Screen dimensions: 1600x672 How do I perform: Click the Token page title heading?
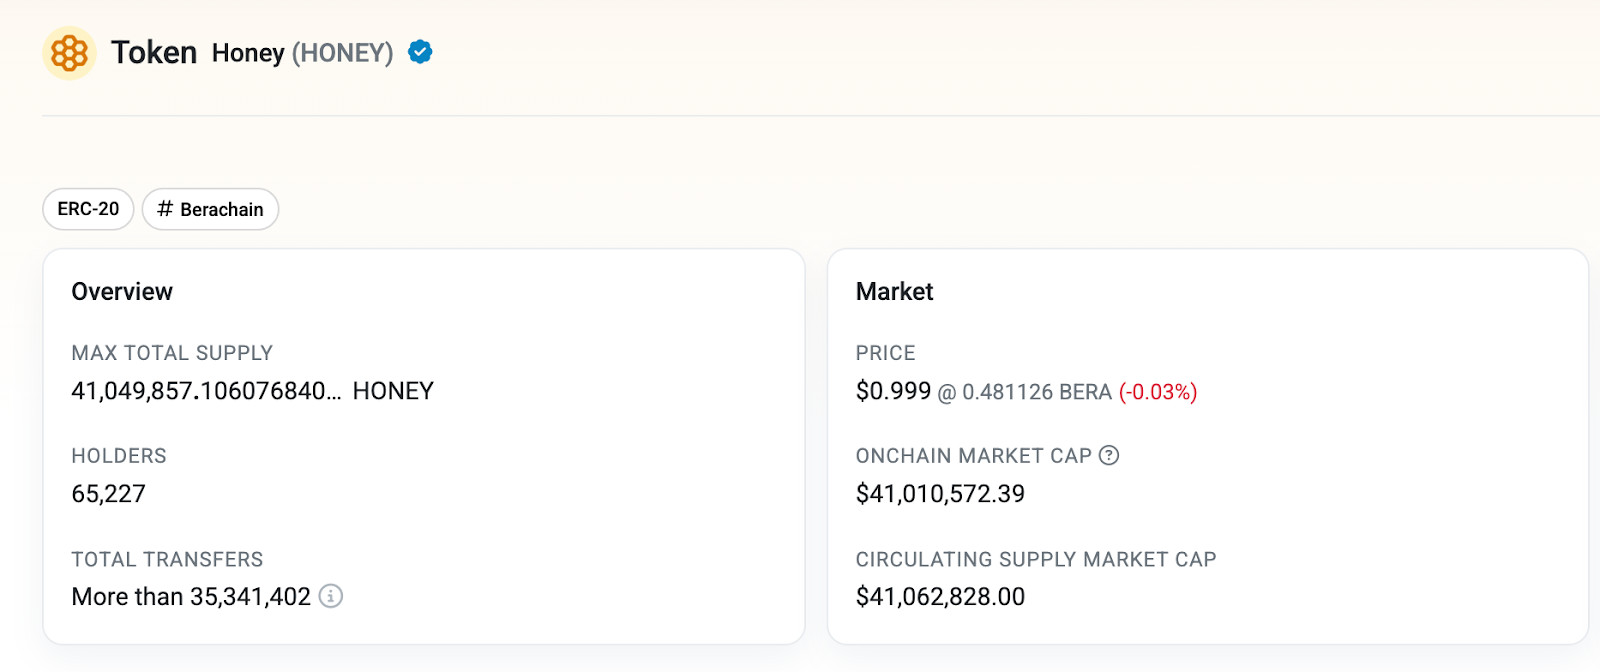(x=154, y=52)
